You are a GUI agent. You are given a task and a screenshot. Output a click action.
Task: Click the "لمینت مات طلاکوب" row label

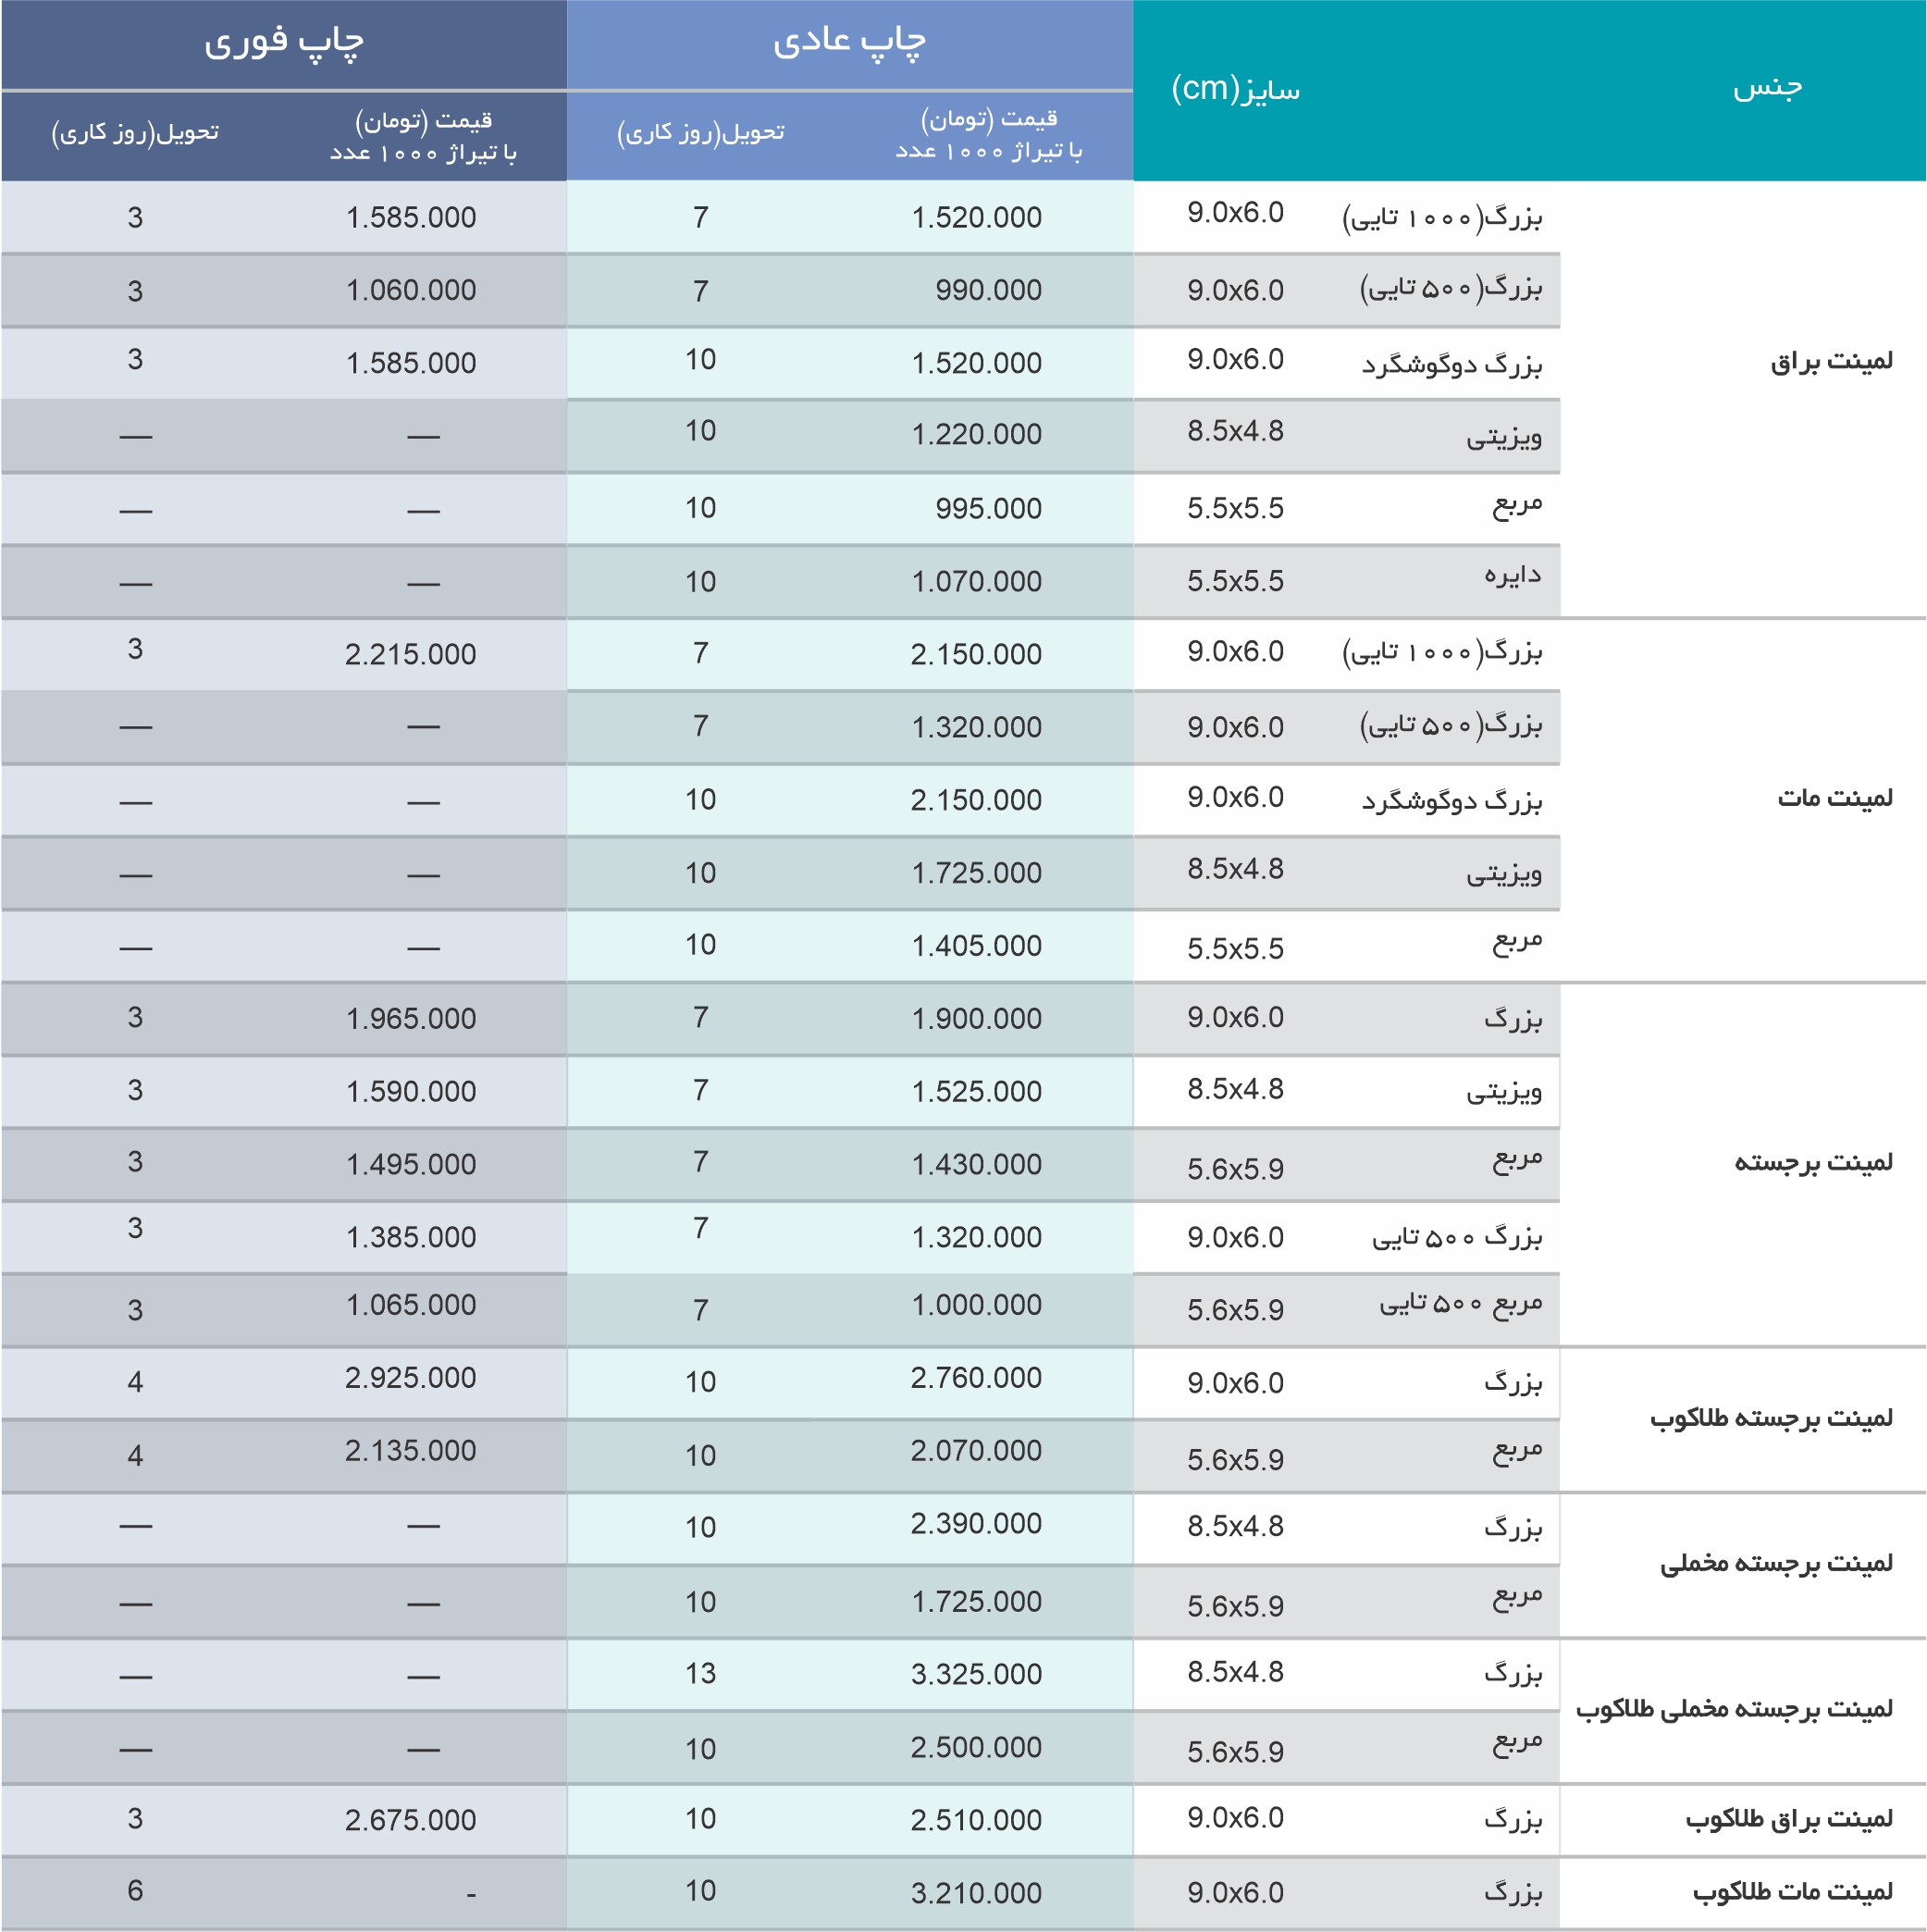point(1792,1892)
